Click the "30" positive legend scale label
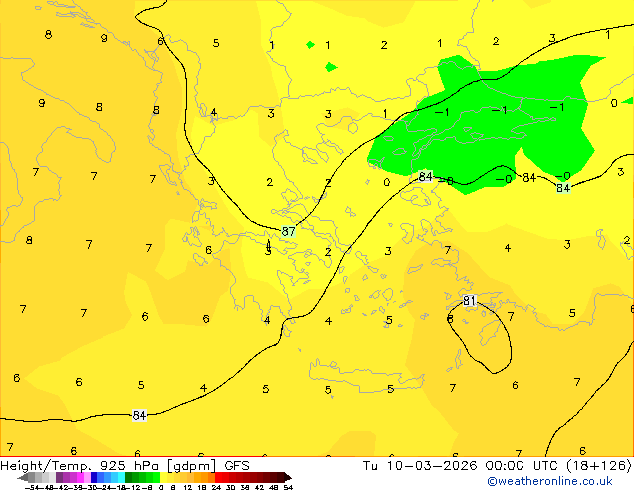The height and width of the screenshot is (490, 634). 230,487
